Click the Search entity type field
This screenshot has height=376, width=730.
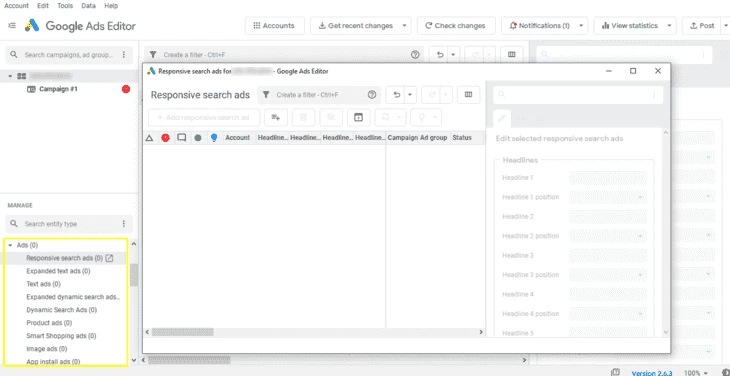(69, 224)
